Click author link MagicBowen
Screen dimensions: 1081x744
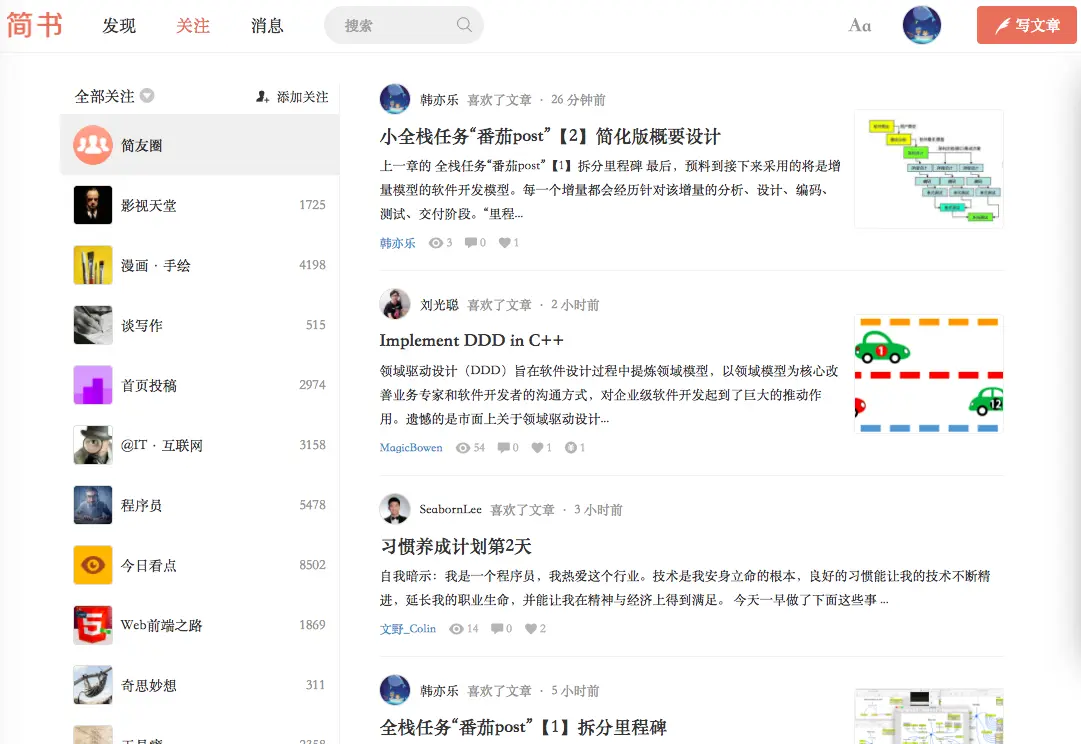(x=411, y=448)
